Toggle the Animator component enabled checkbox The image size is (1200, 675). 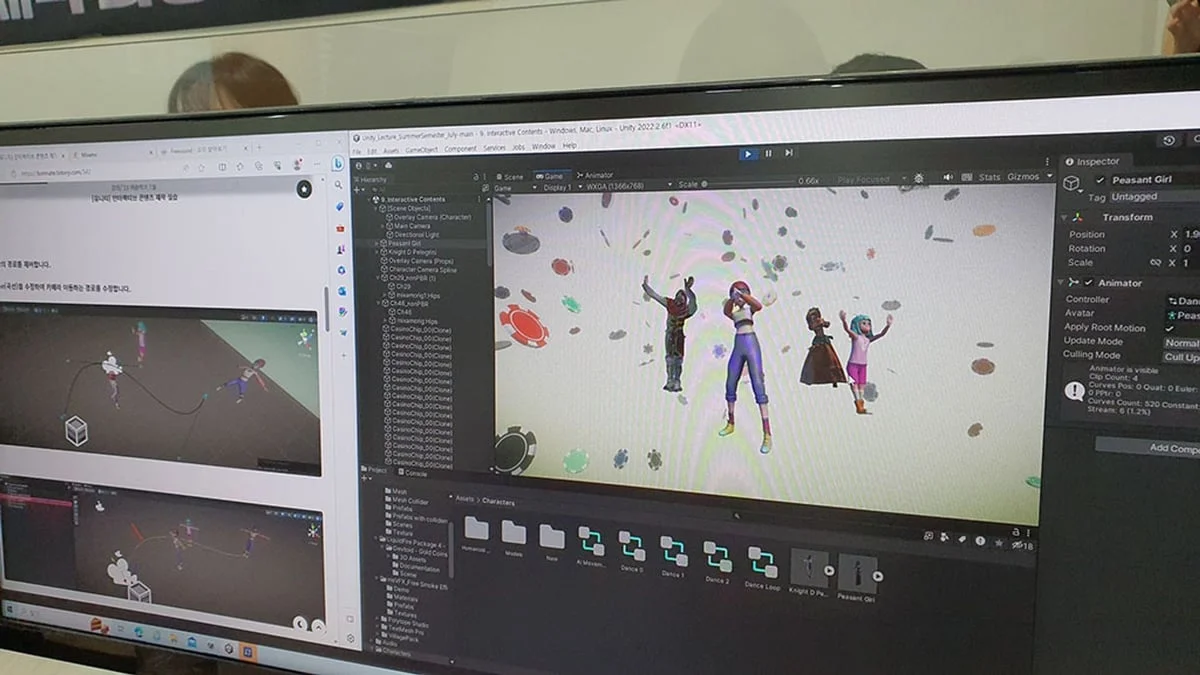tap(1089, 283)
